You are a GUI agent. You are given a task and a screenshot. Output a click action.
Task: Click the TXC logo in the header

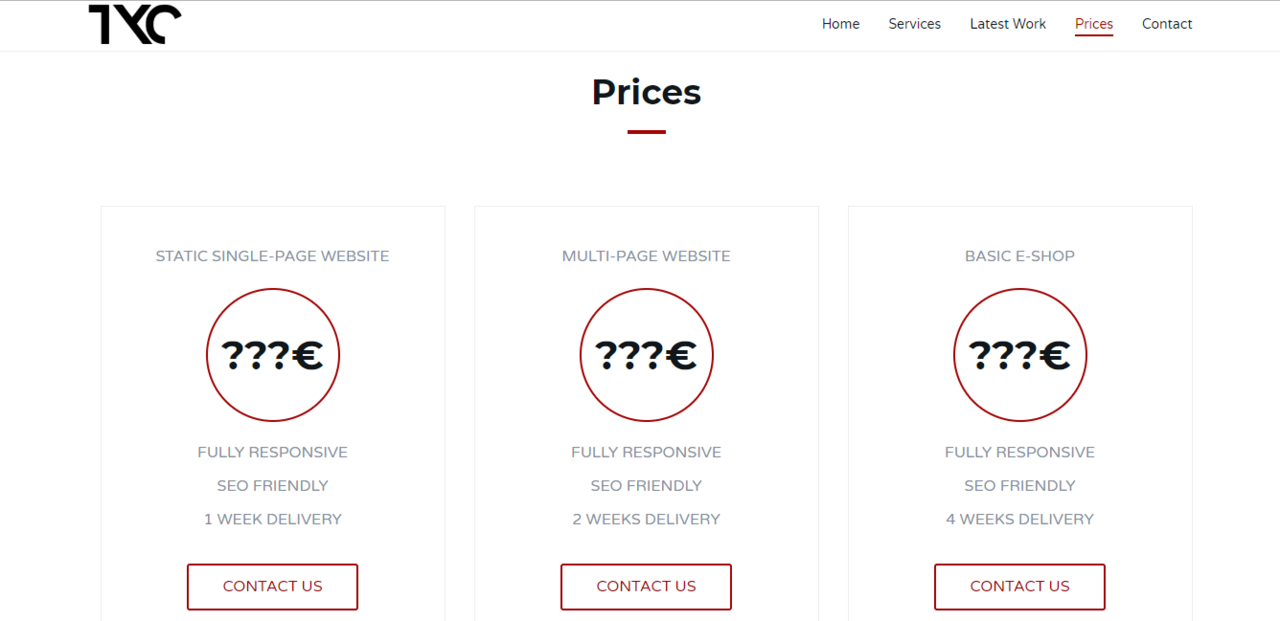(135, 24)
